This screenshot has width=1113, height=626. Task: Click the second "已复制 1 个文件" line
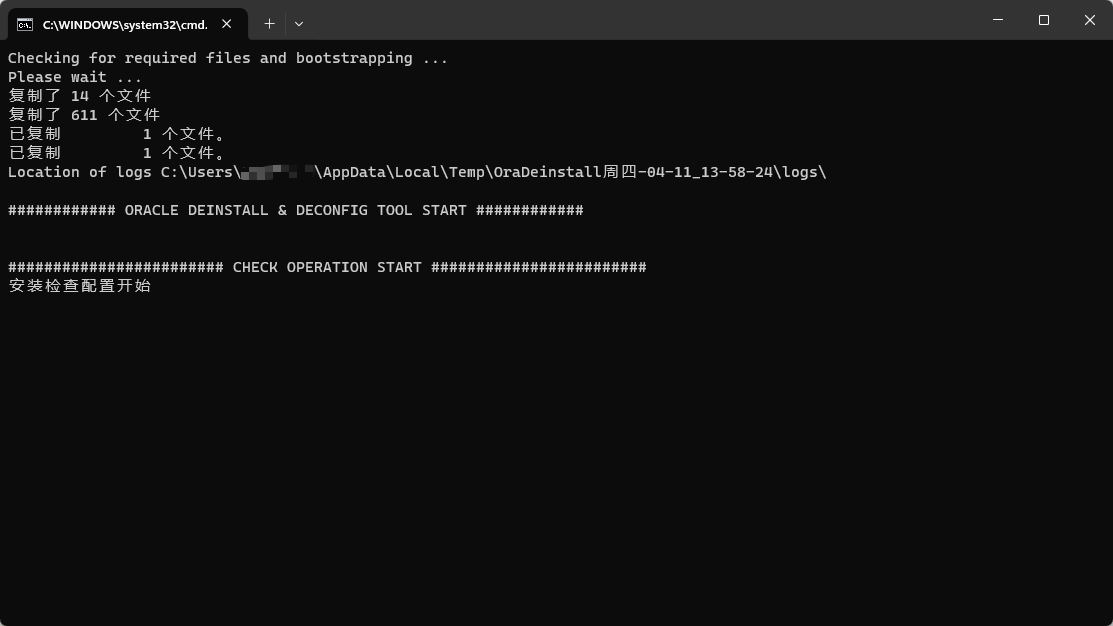[117, 153]
